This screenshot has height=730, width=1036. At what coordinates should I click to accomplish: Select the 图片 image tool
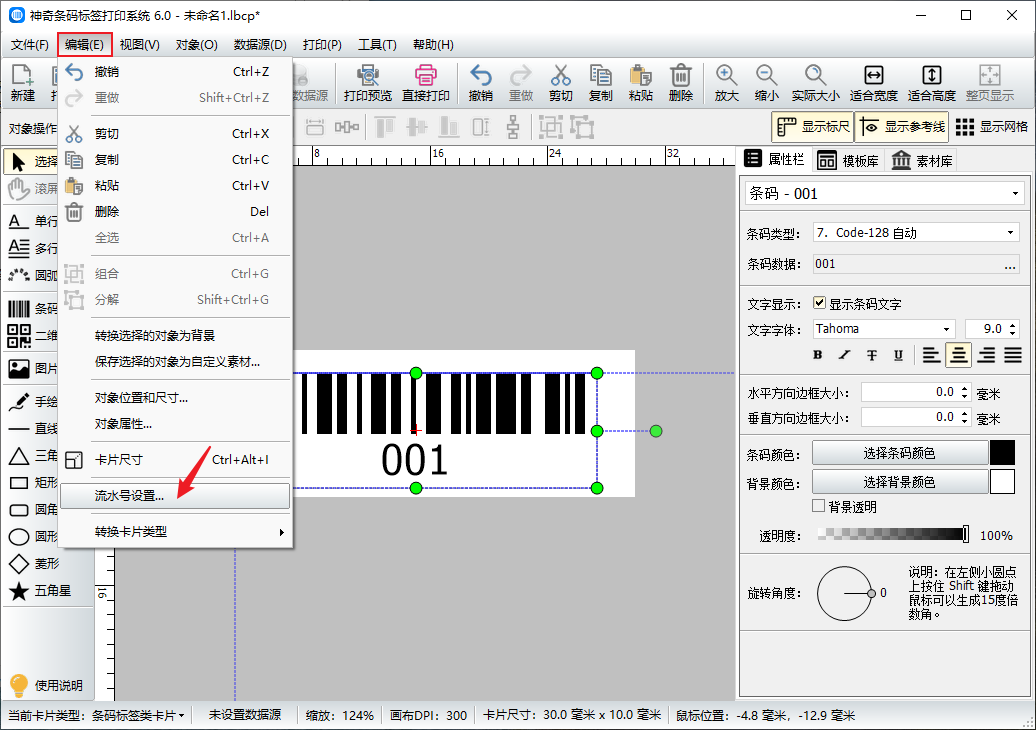click(32, 368)
